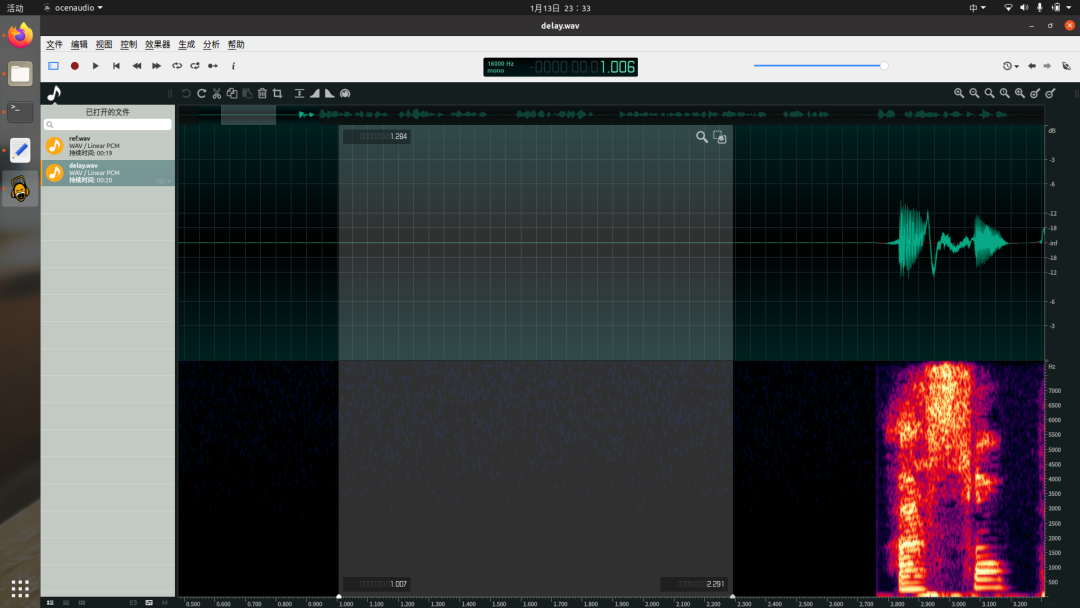Jump to the start with skip-to-beginning
The width and height of the screenshot is (1080, 608).
pos(116,66)
